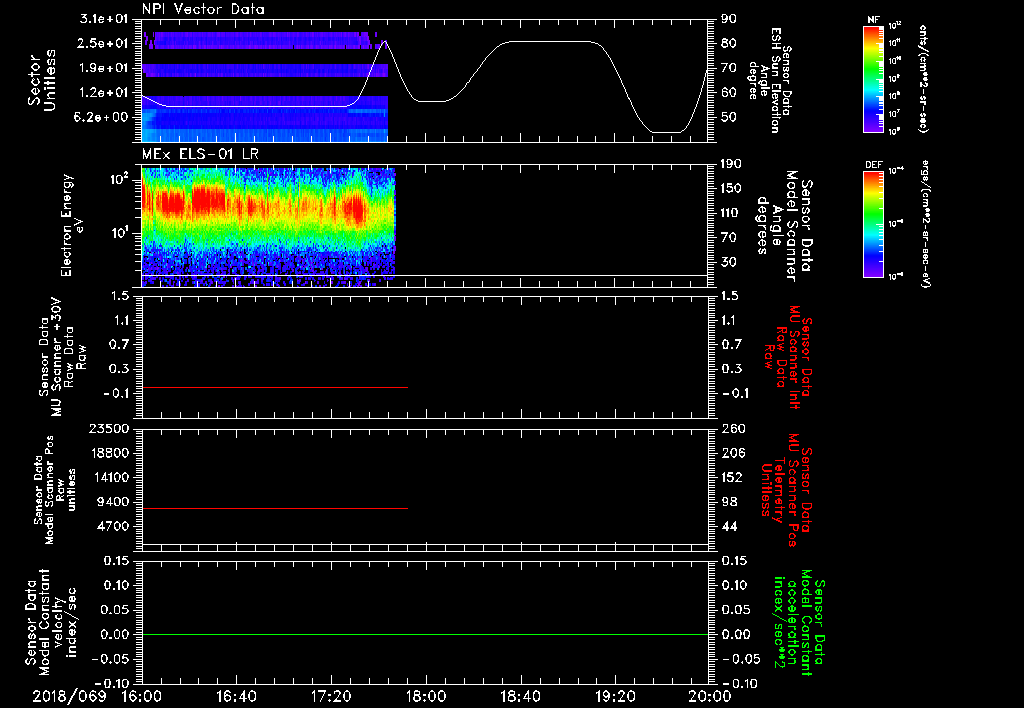Click the 260 telemetry tick label
Image resolution: width=1024 pixels, height=708 pixels.
pos(732,428)
